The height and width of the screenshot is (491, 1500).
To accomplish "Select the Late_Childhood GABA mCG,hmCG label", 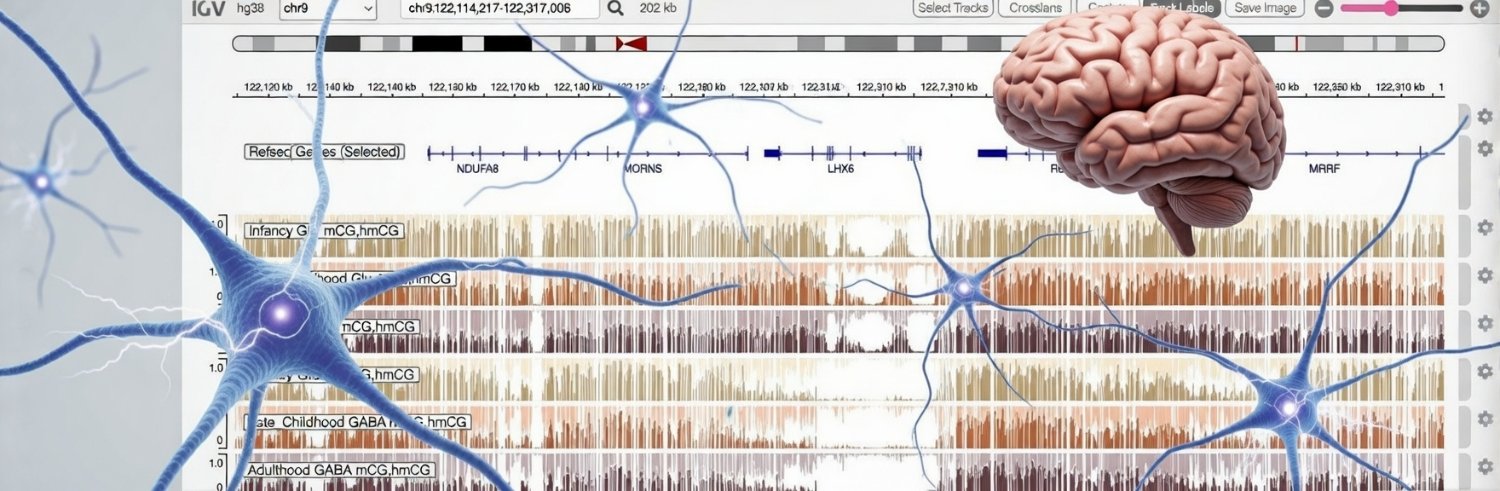I will (356, 422).
